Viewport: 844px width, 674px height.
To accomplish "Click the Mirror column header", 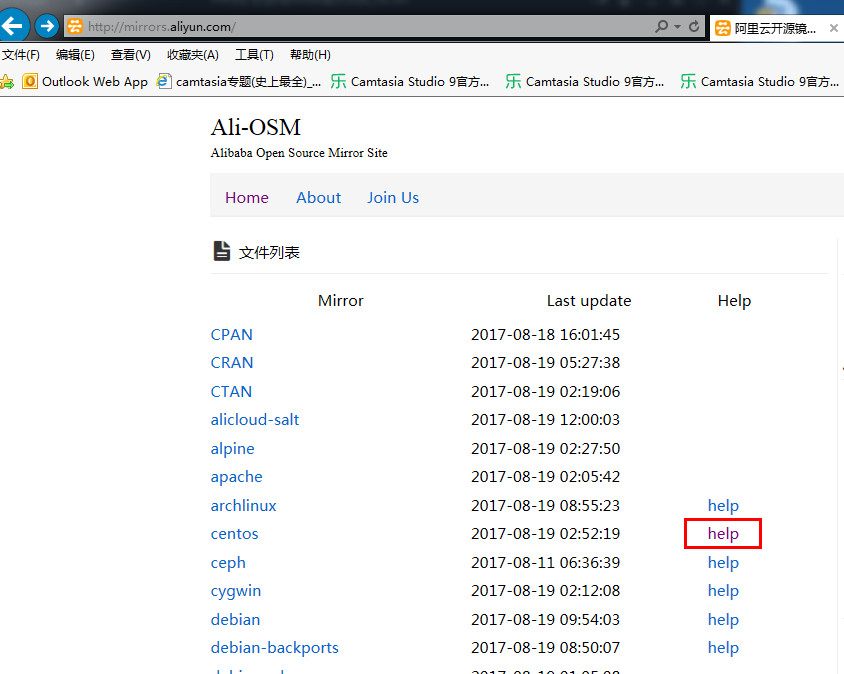I will click(x=341, y=300).
